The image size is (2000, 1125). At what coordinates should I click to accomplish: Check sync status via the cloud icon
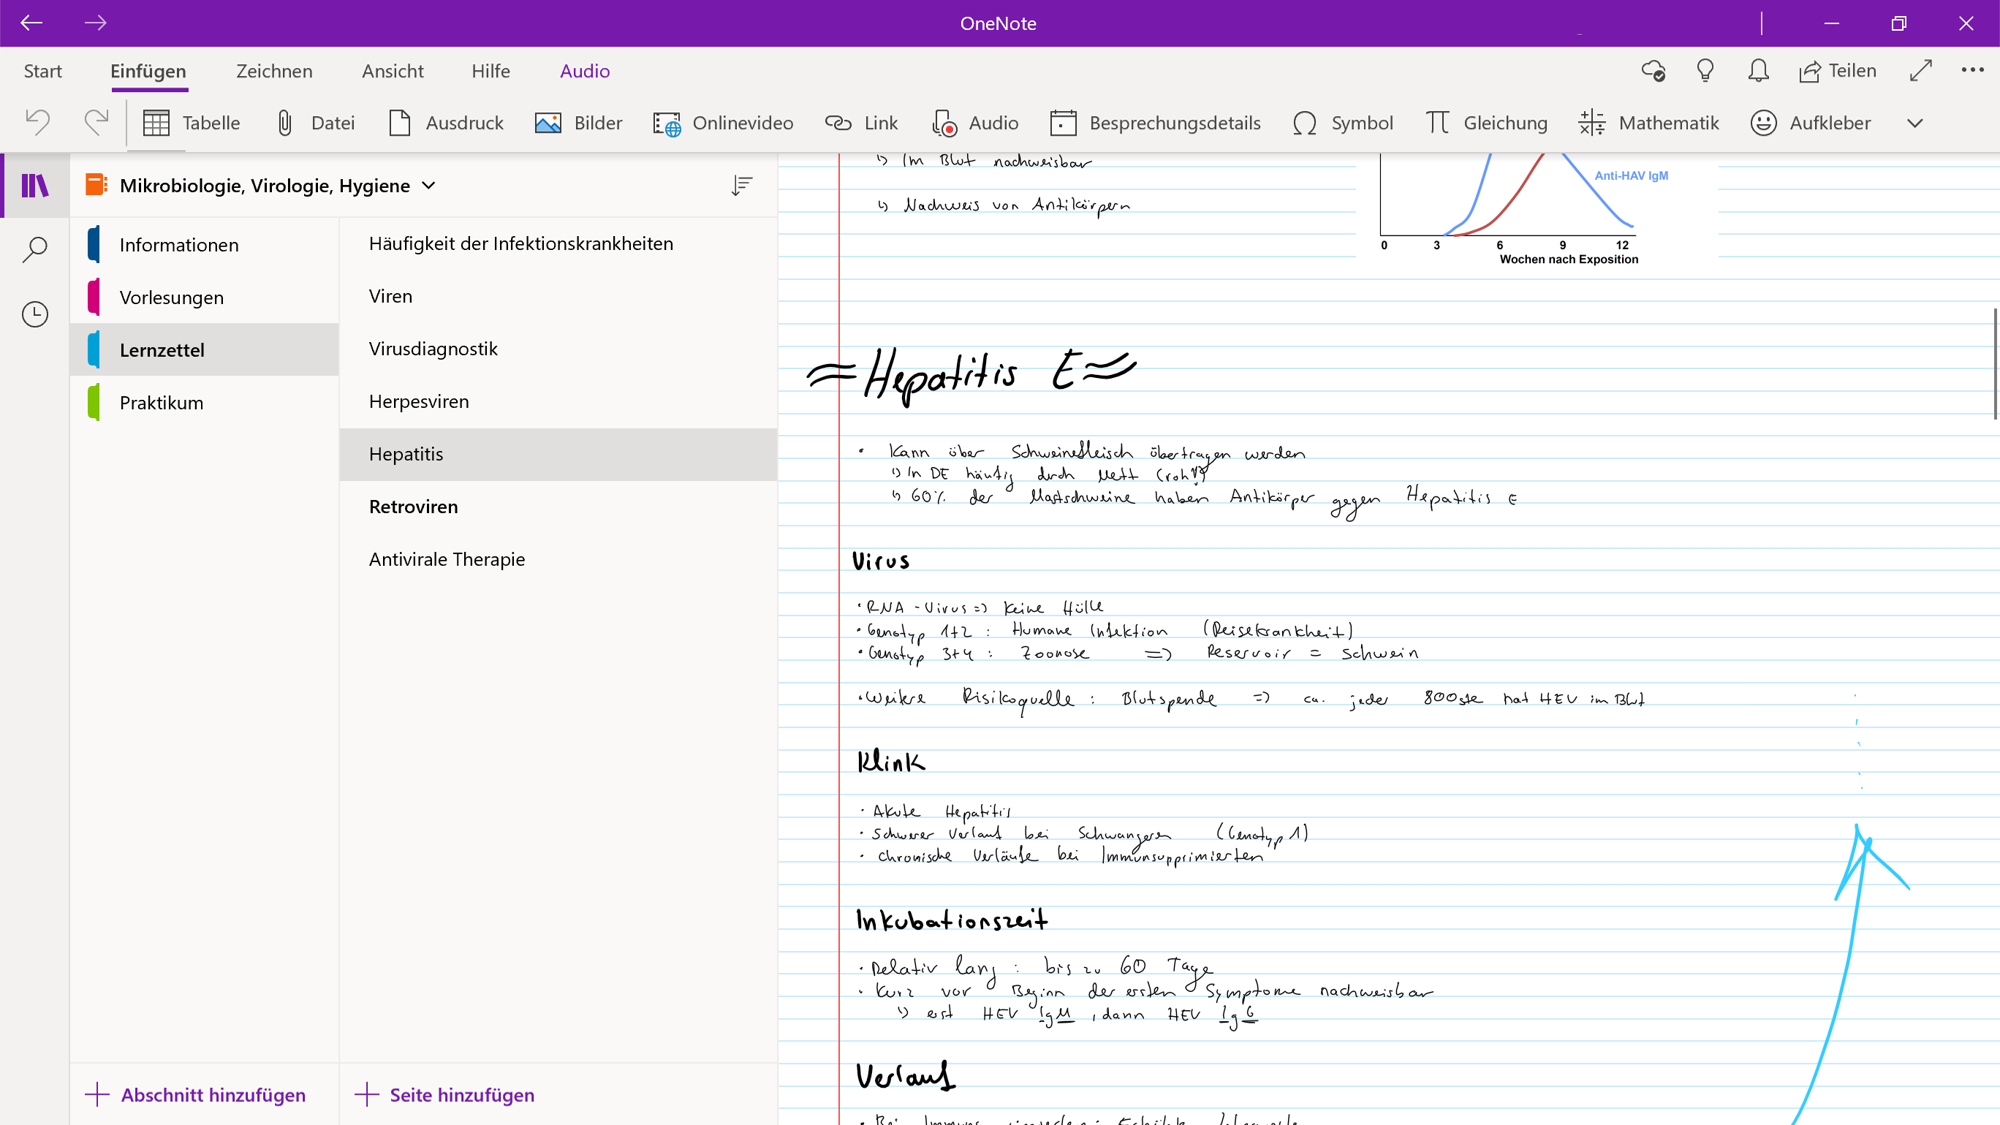pyautogui.click(x=1653, y=70)
